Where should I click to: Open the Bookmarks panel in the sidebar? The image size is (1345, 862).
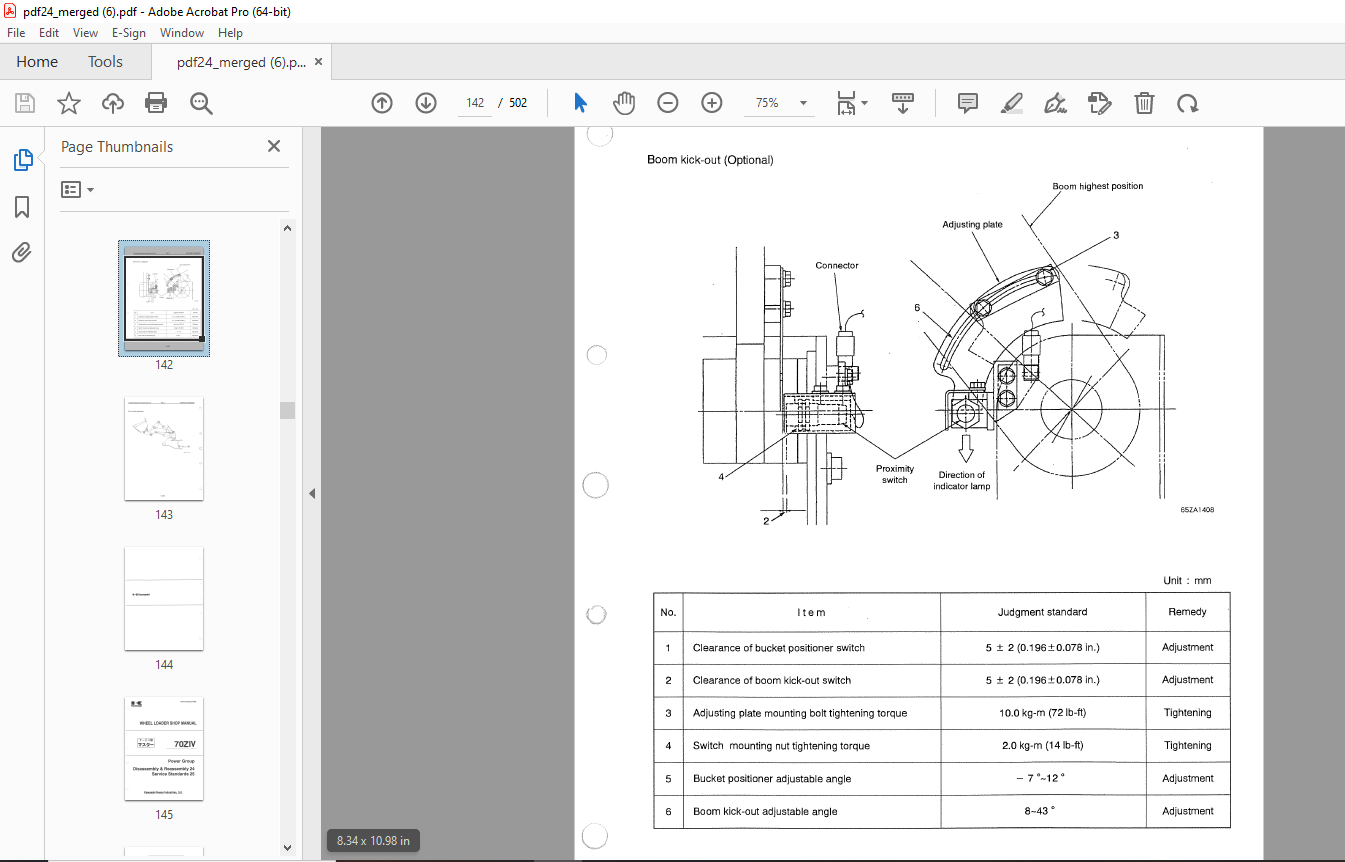click(22, 207)
